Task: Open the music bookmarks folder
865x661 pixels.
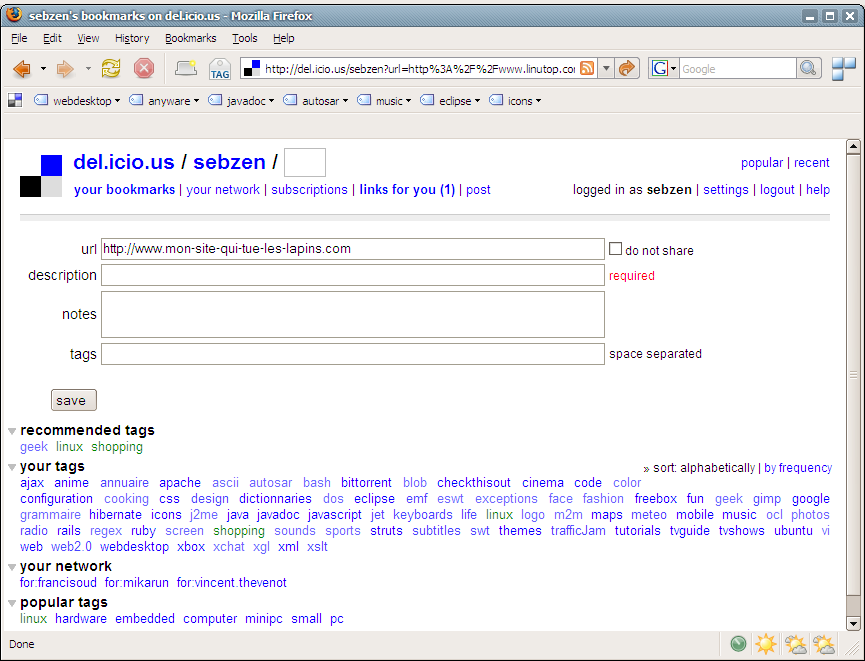Action: tap(384, 100)
